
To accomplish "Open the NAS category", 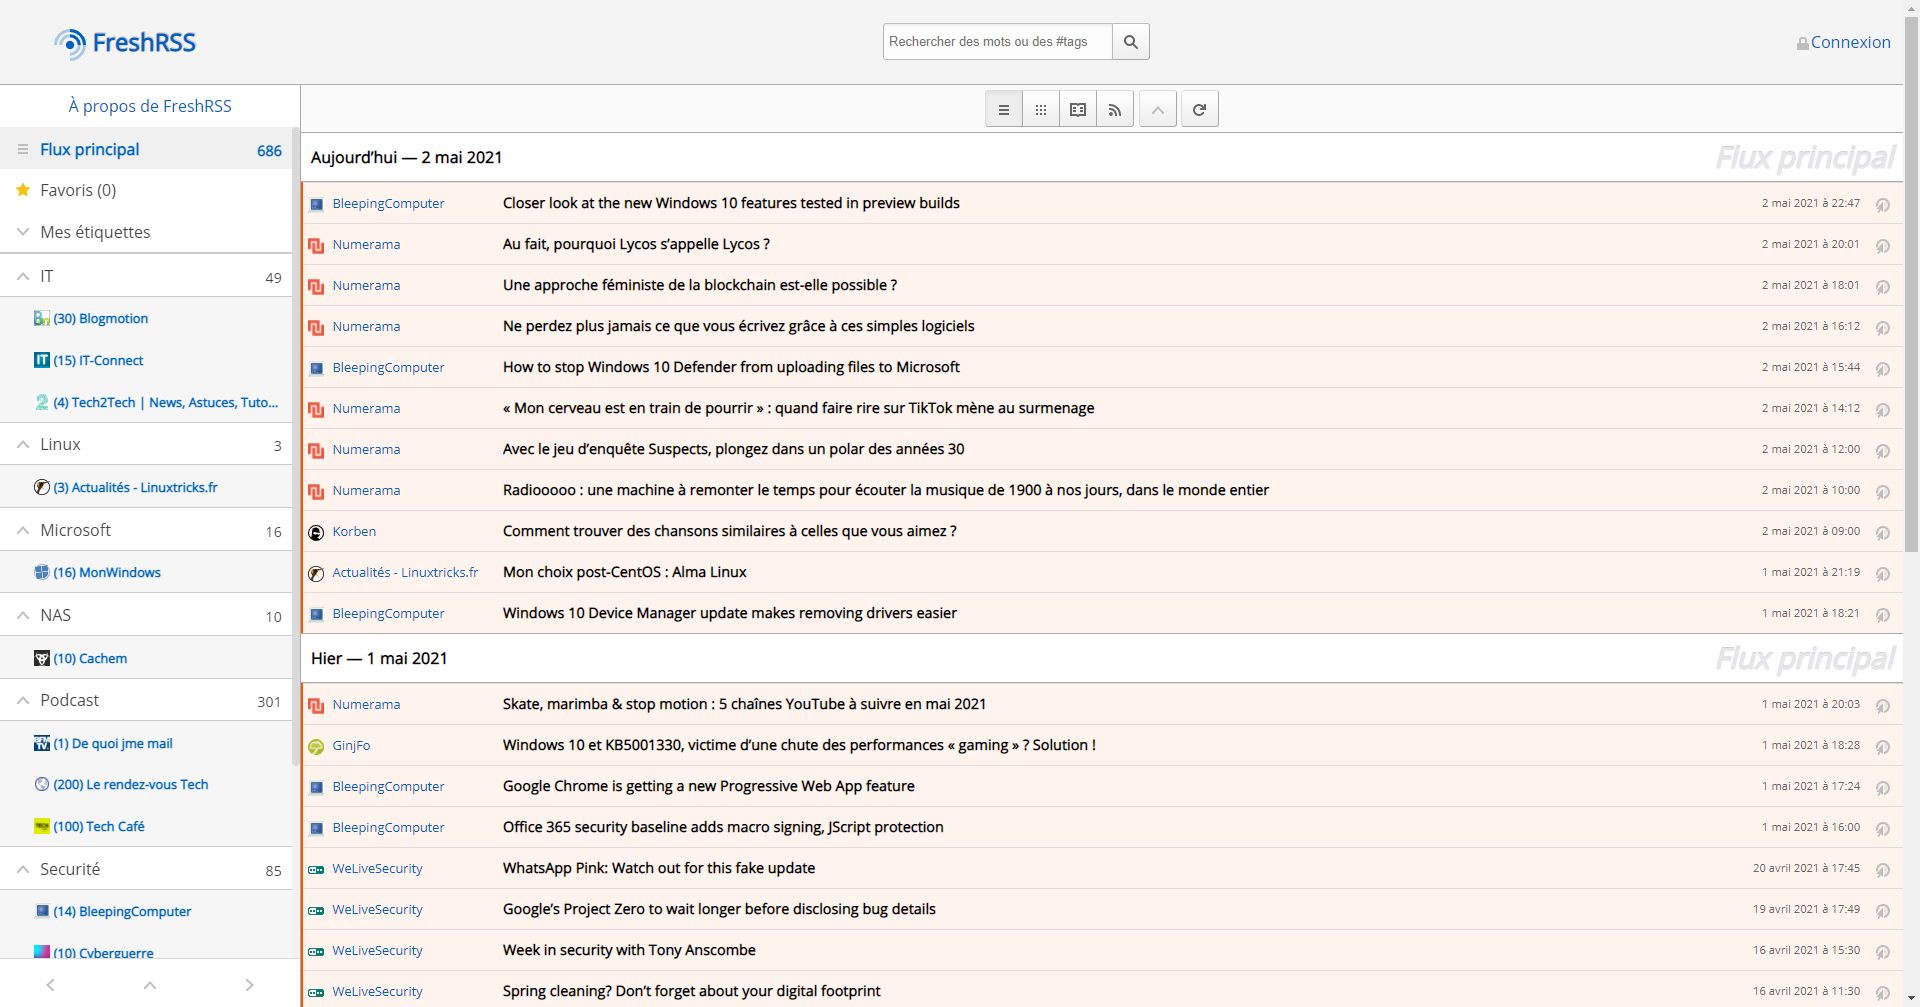I will click(56, 615).
